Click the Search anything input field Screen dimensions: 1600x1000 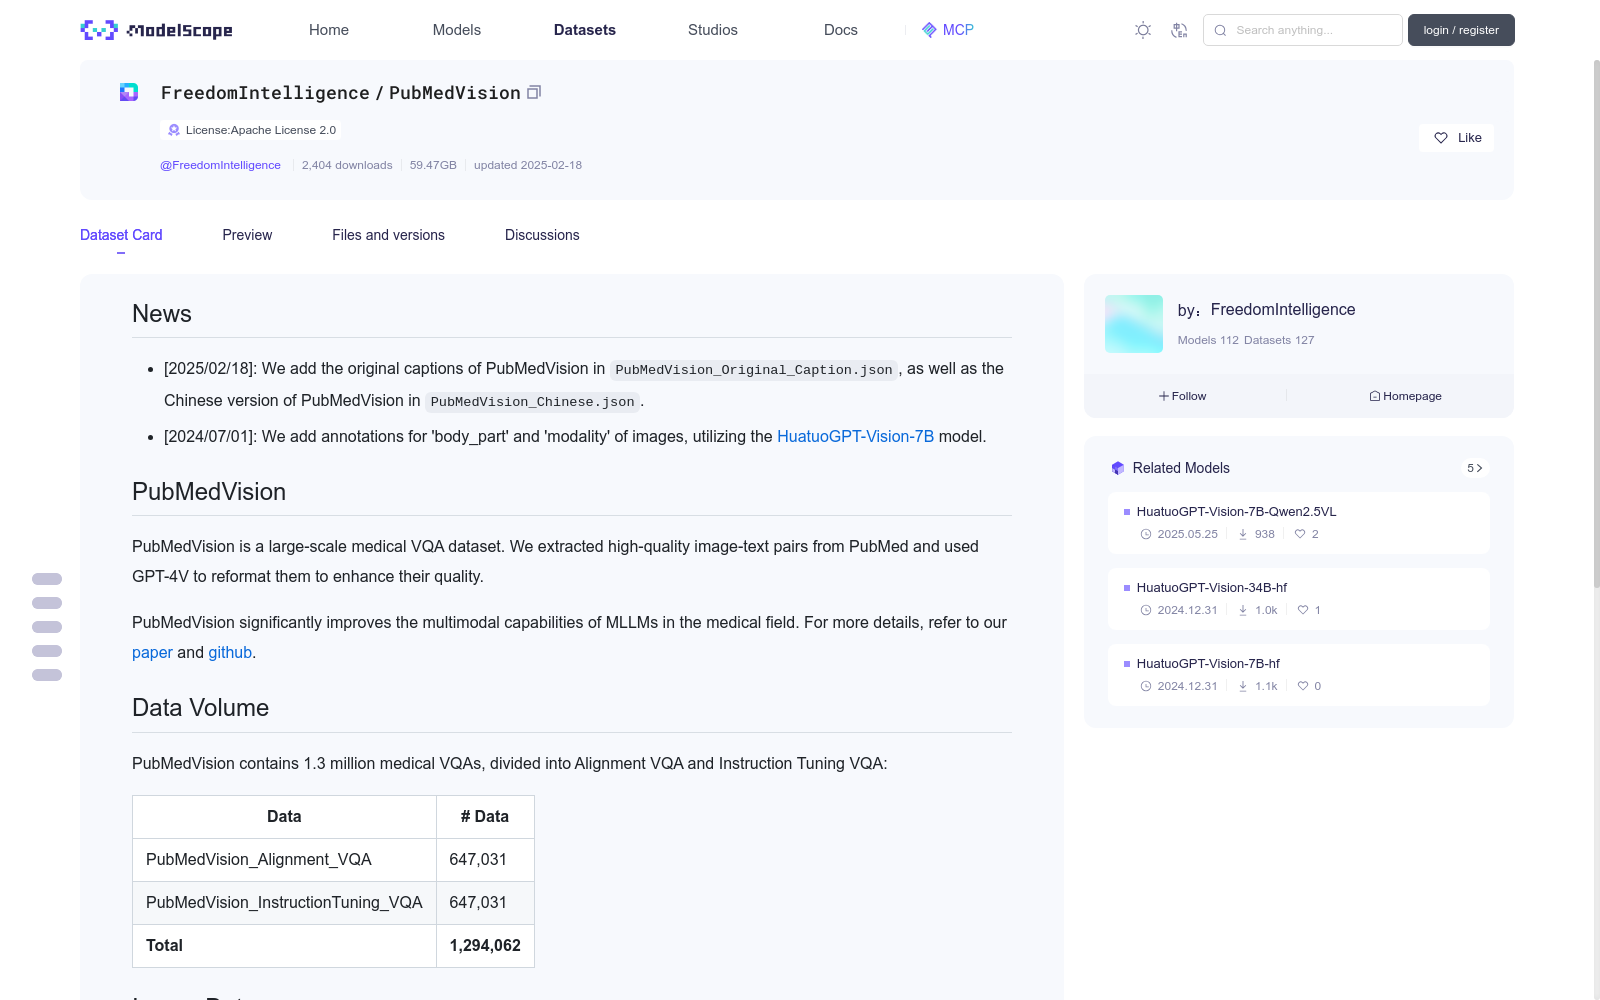[x=1303, y=30]
